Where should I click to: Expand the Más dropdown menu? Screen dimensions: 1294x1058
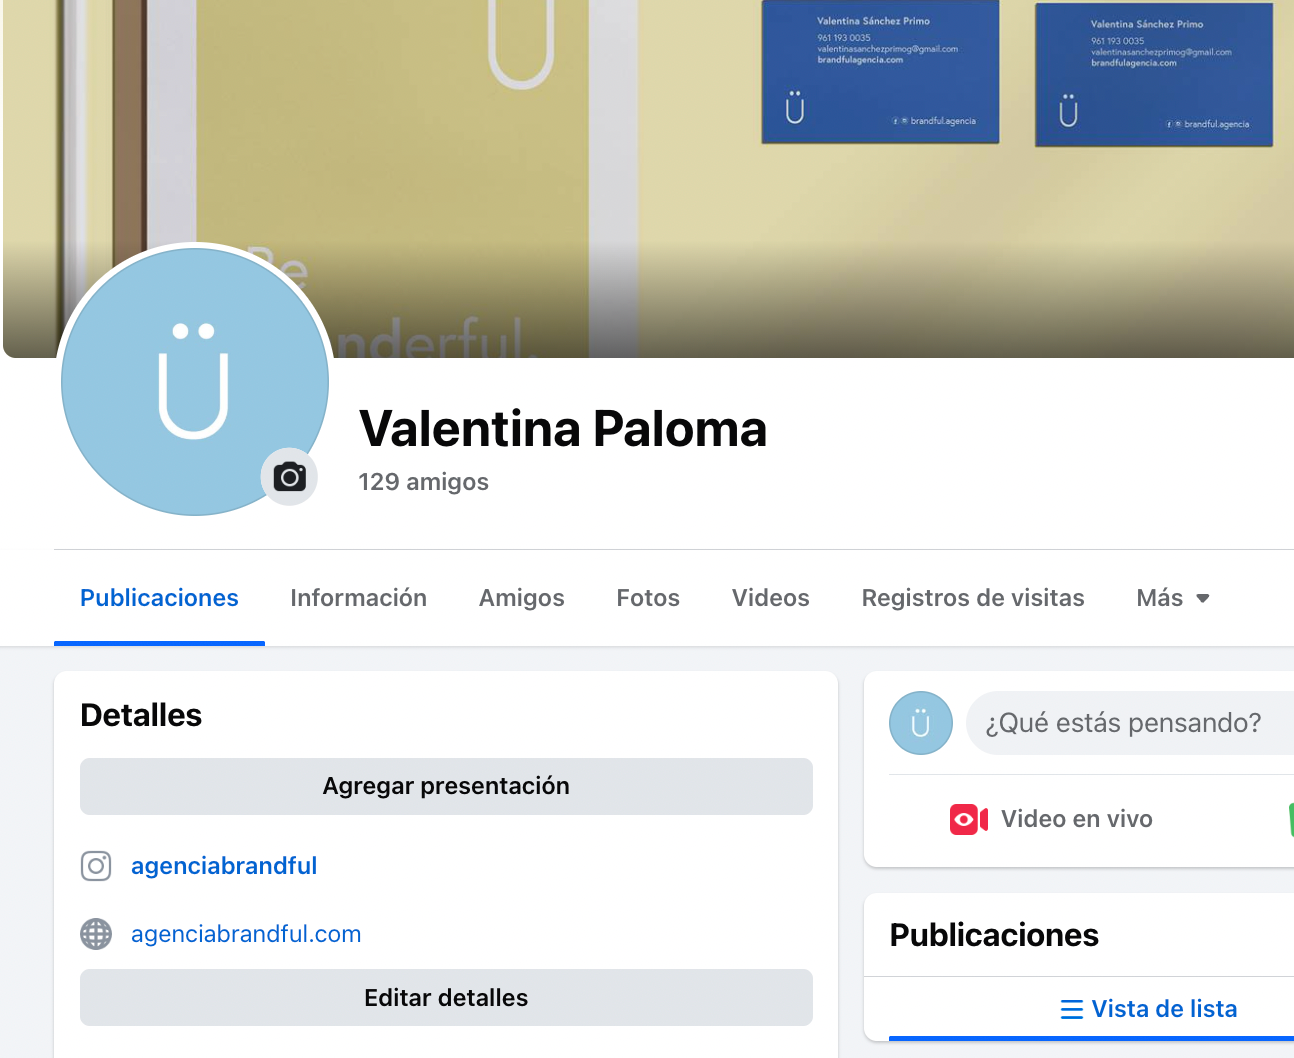point(1173,598)
